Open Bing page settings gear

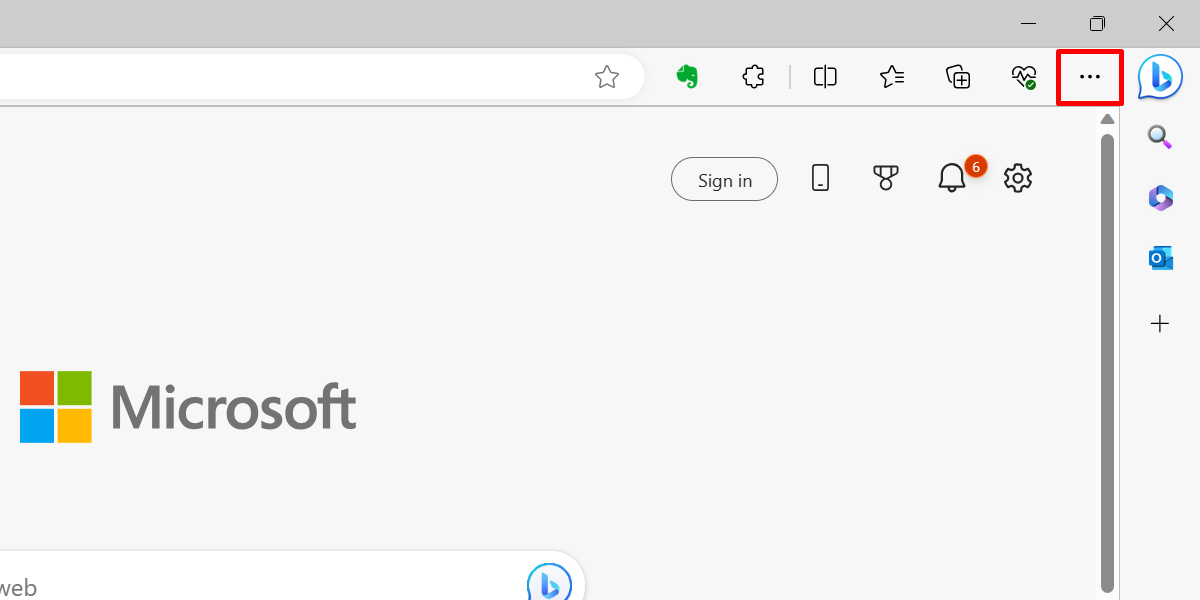(x=1017, y=178)
